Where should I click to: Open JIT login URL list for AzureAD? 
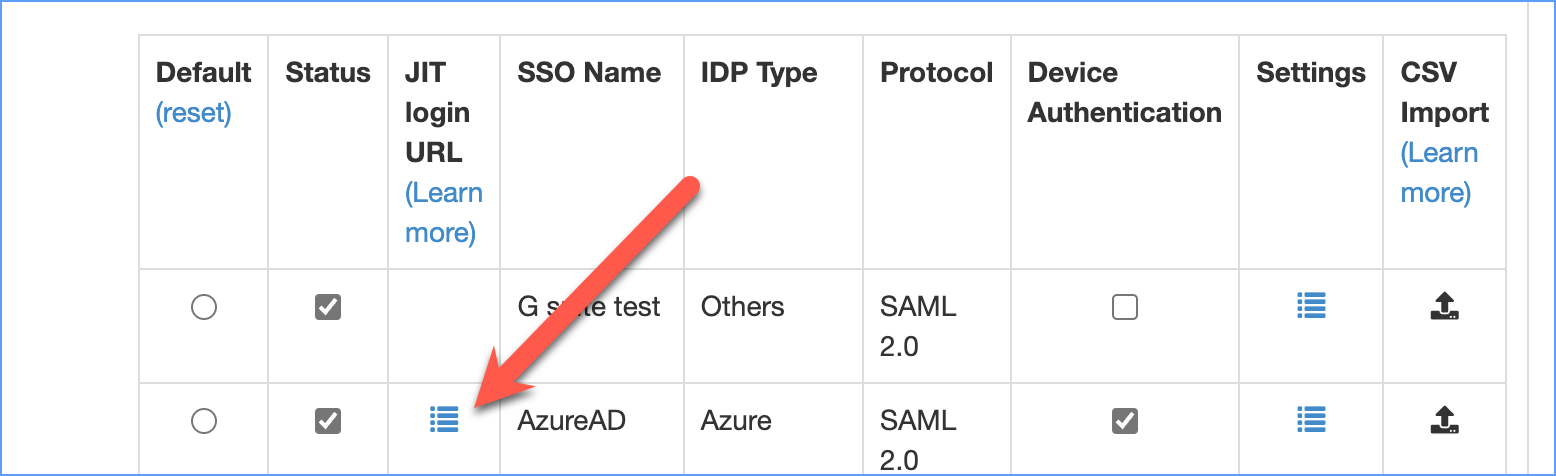click(444, 420)
